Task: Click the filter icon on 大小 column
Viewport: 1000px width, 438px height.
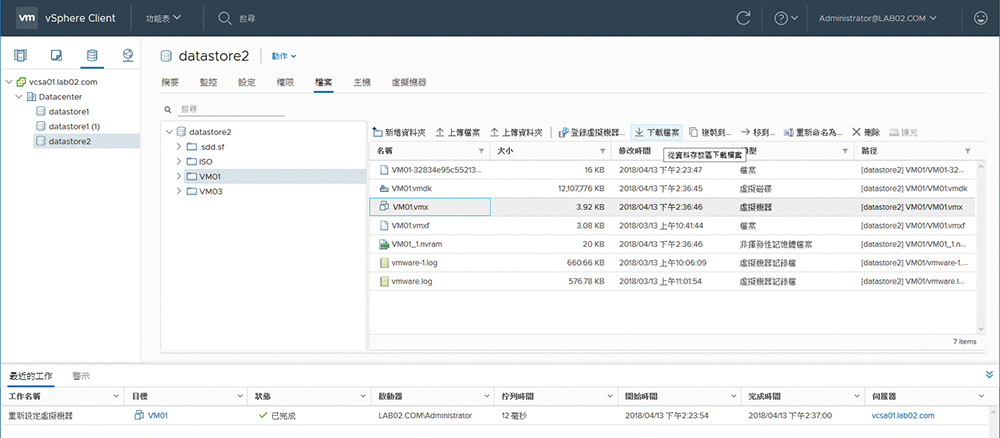Action: [602, 151]
